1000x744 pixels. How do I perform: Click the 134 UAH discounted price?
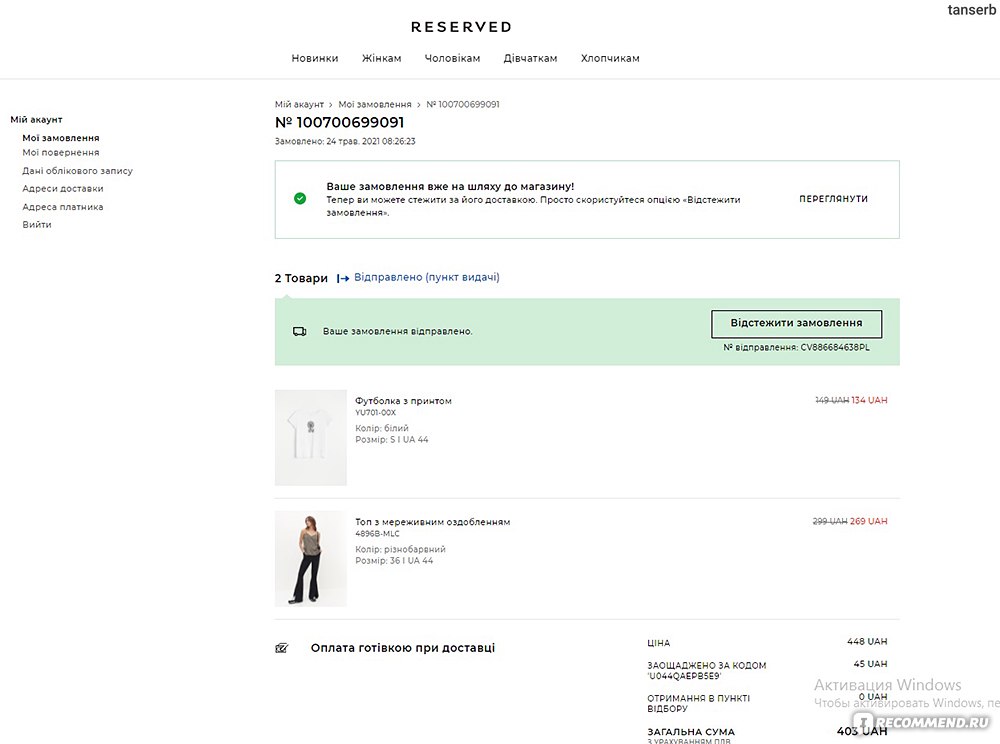pos(869,400)
